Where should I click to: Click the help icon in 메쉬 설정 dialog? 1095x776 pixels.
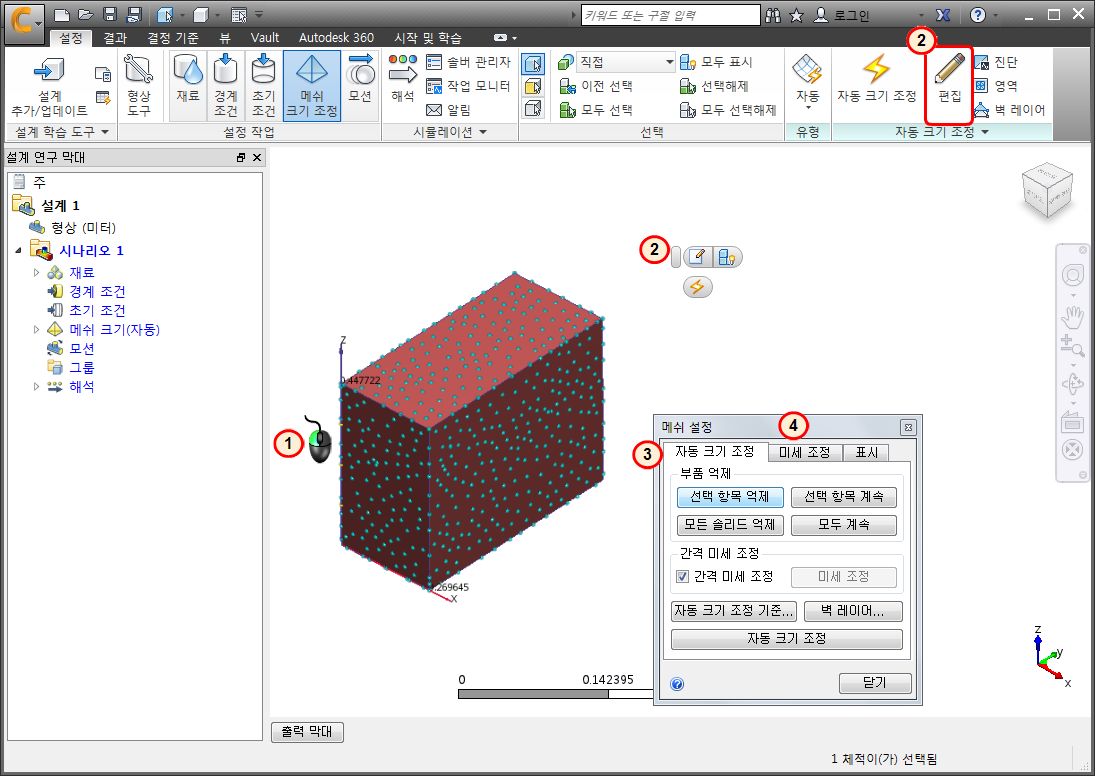677,684
